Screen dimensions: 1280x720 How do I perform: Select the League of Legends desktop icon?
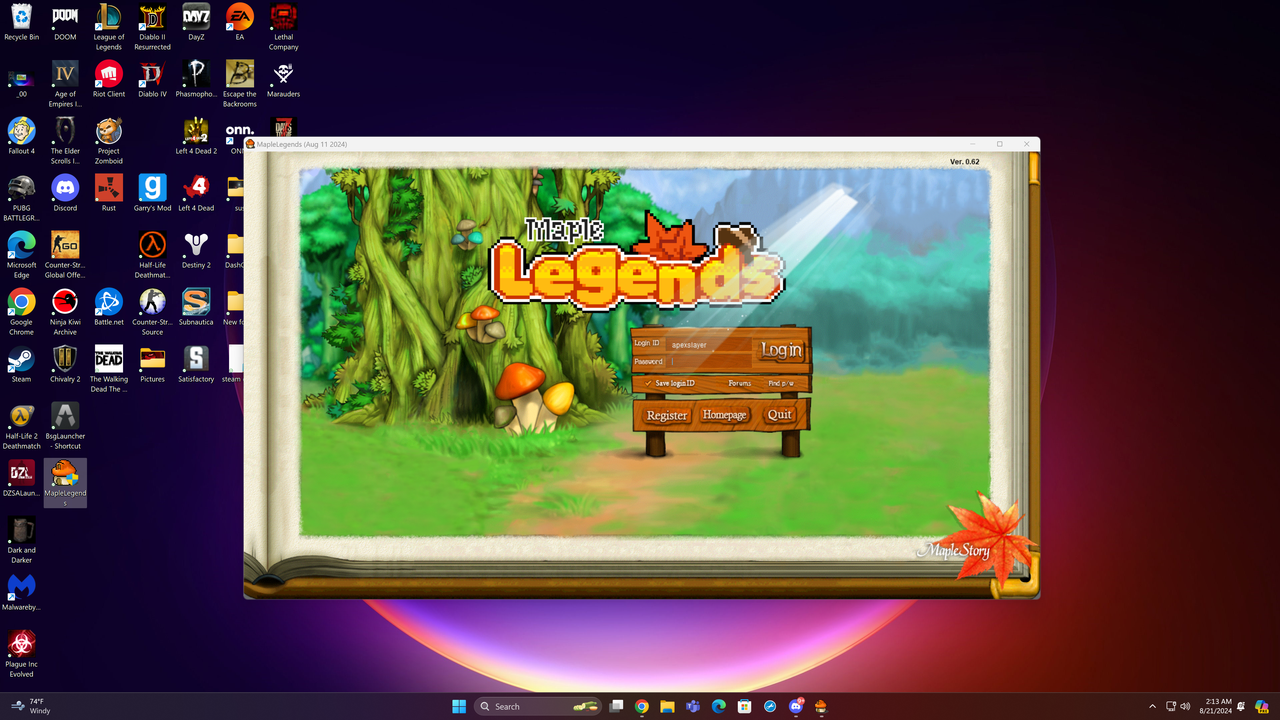108,27
